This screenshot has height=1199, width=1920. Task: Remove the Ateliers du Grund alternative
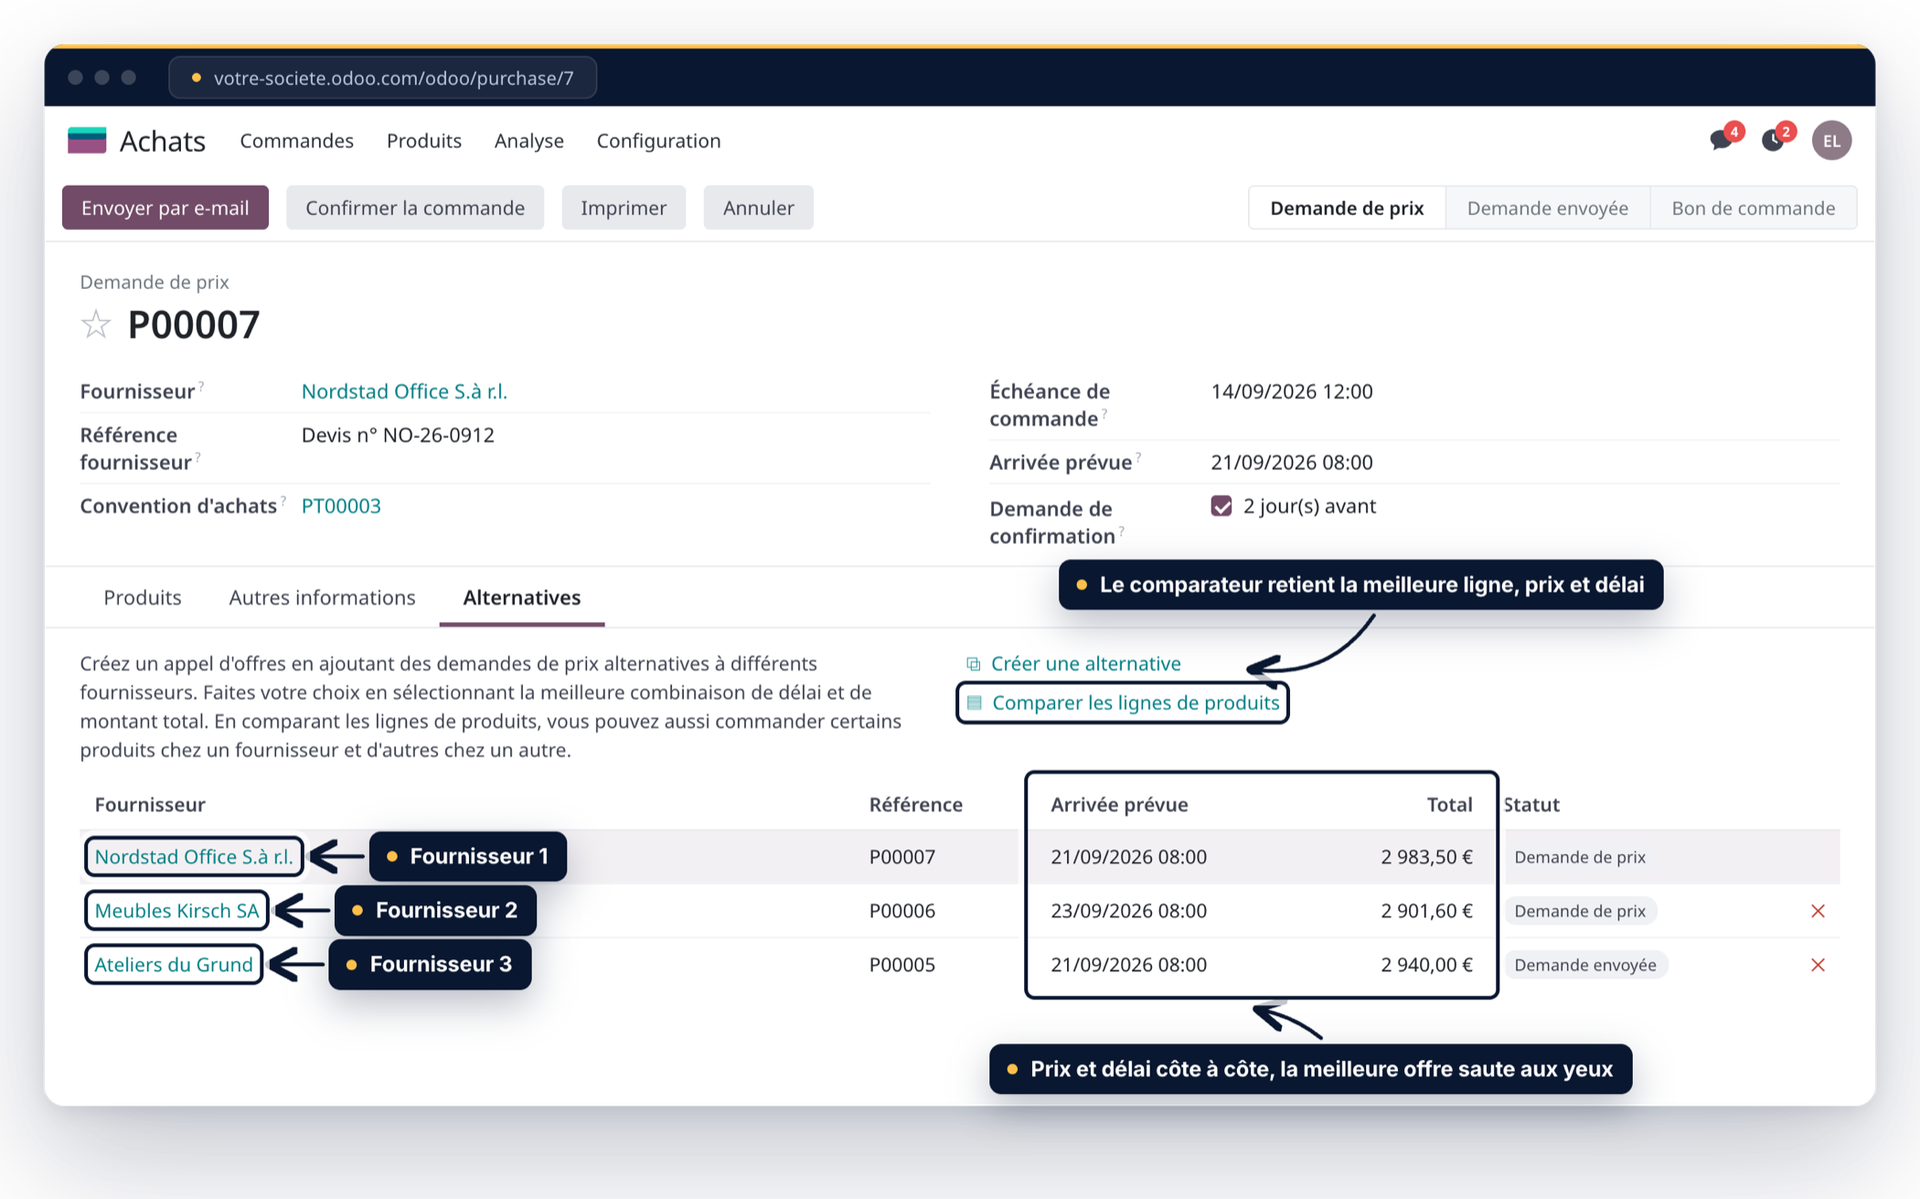(1818, 965)
